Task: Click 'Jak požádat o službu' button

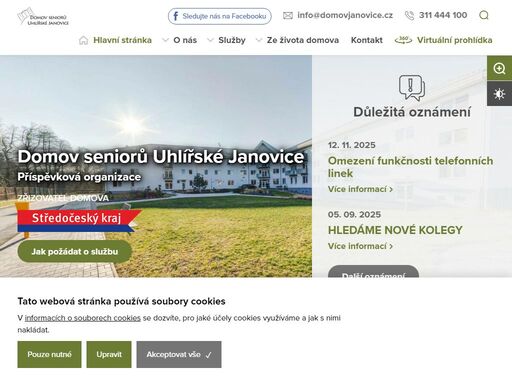Action: [x=75, y=252]
